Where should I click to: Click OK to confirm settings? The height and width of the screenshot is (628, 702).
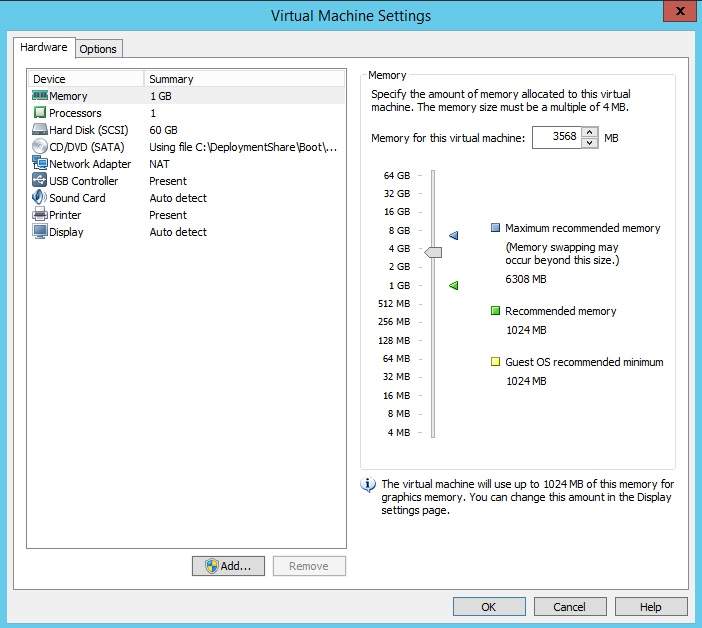click(x=488, y=607)
